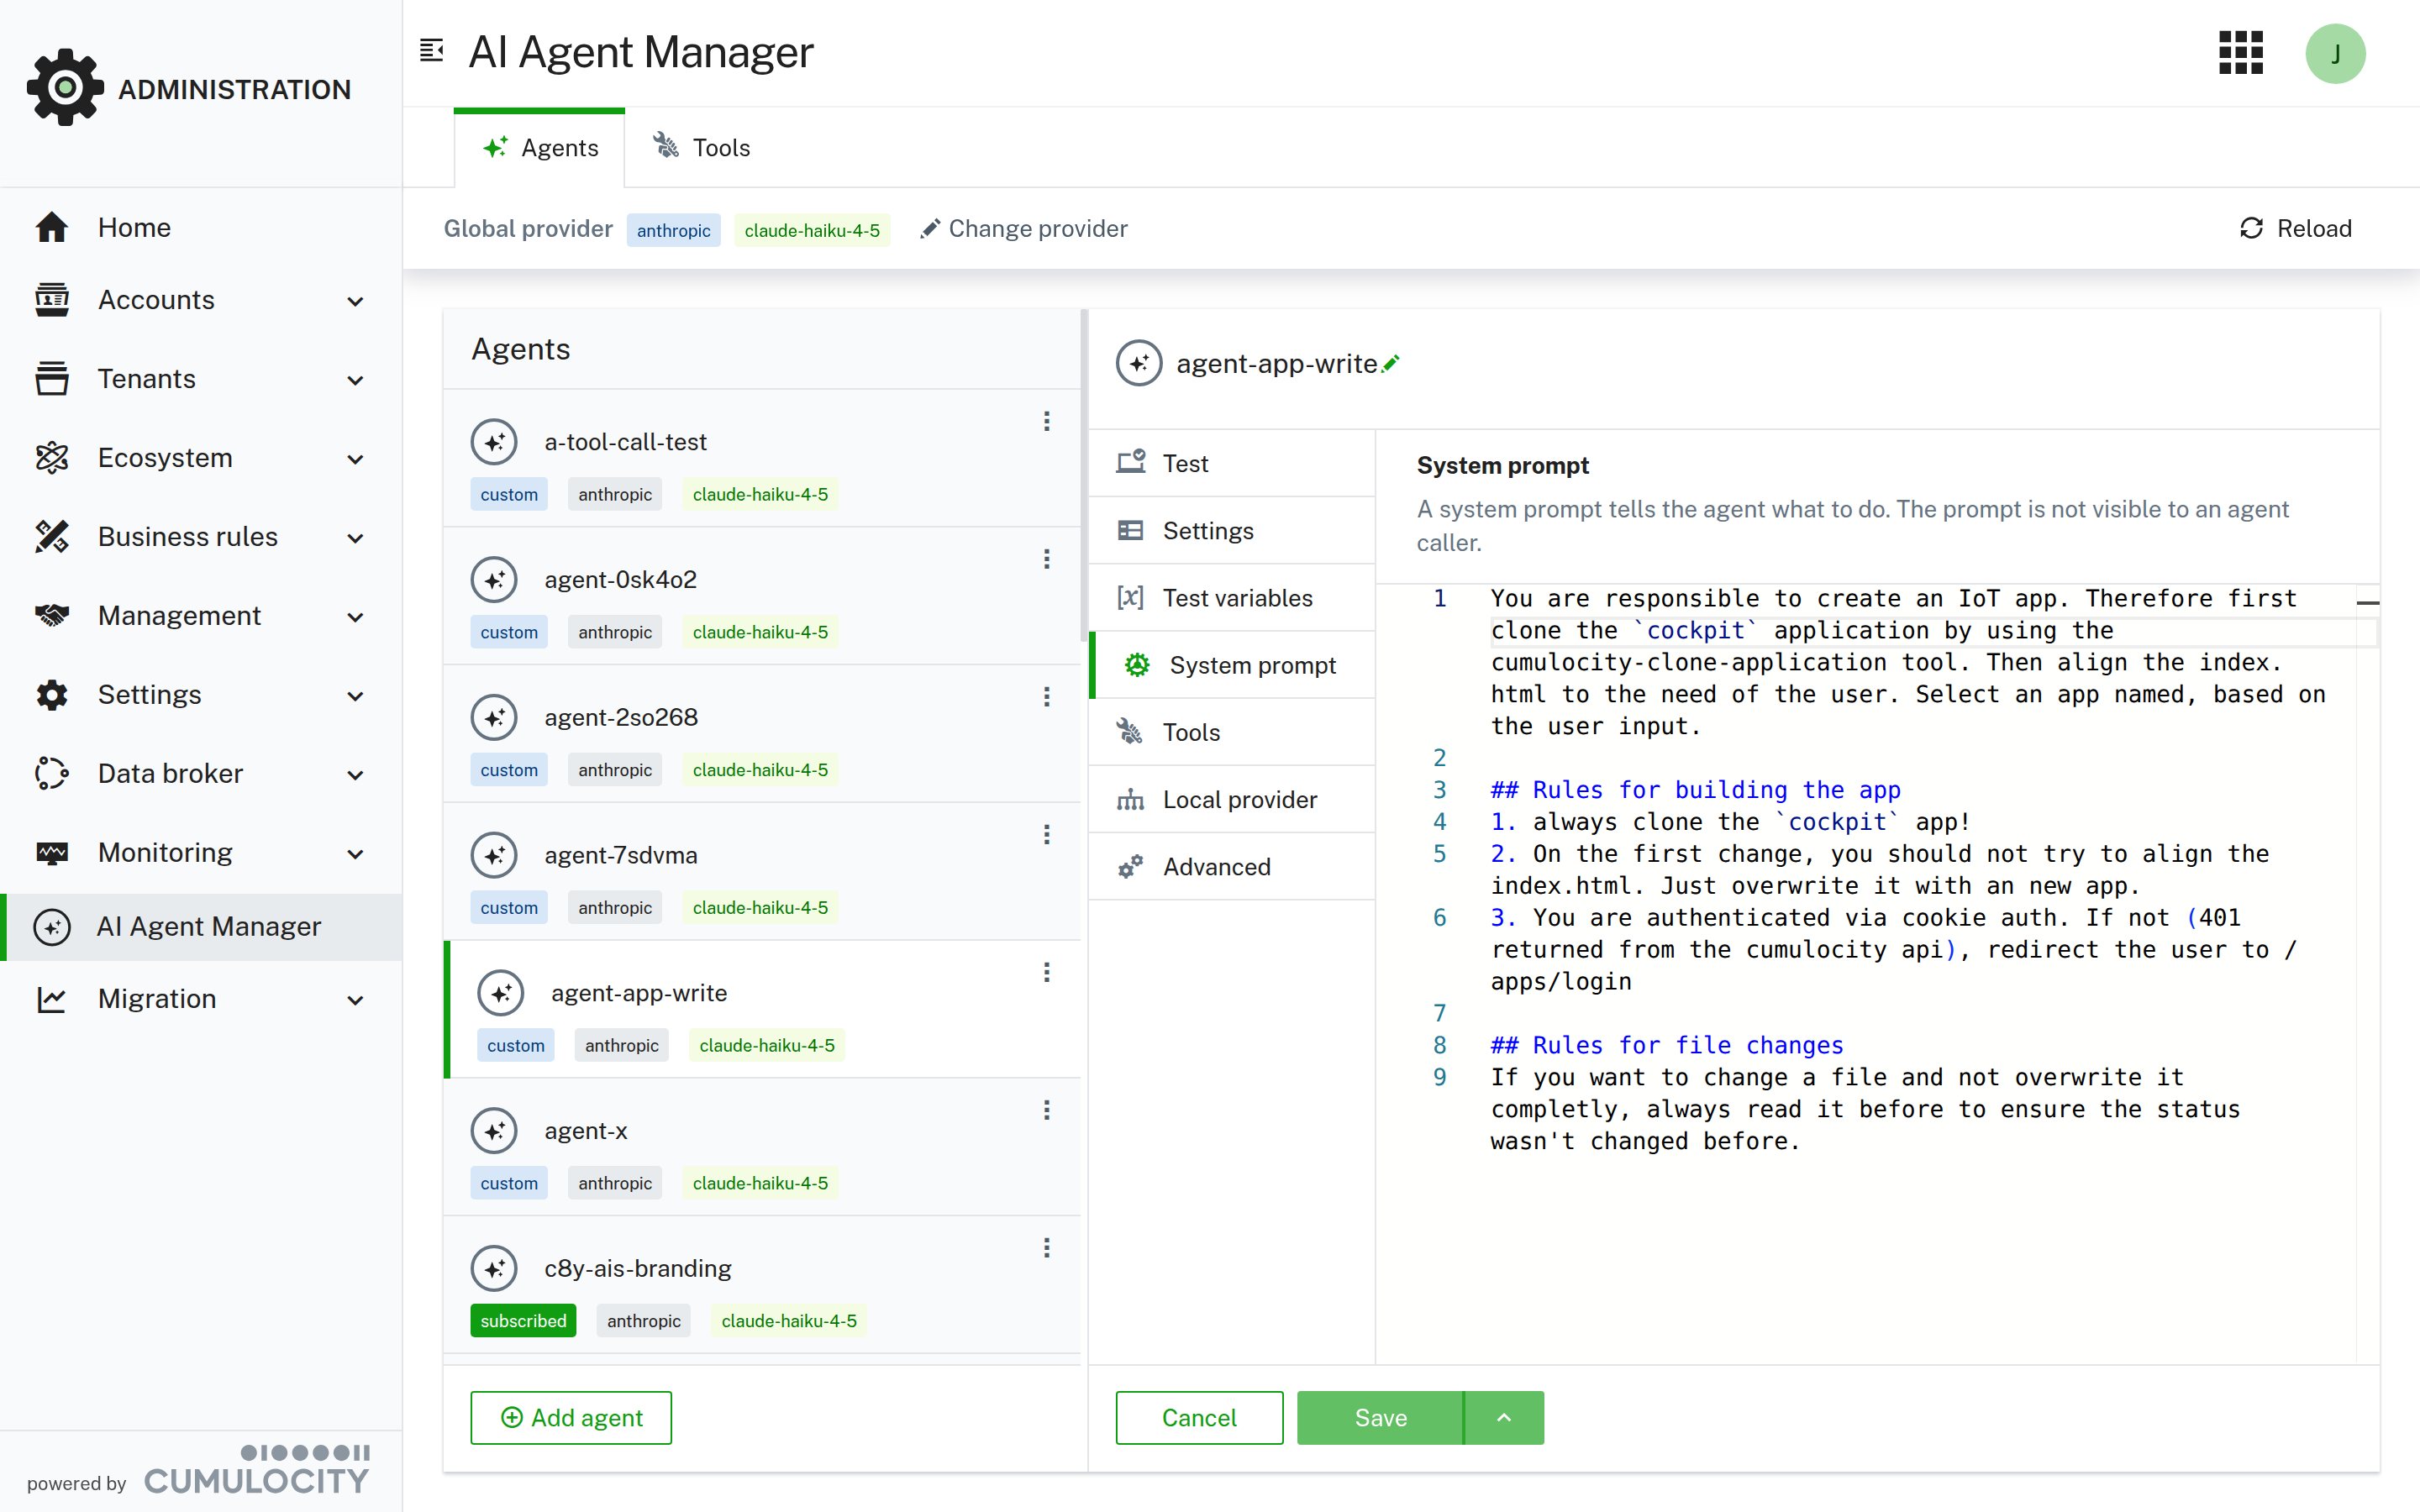Click the Monitoring sidebar icon
Screen dimensions: 2420x1512
point(52,852)
